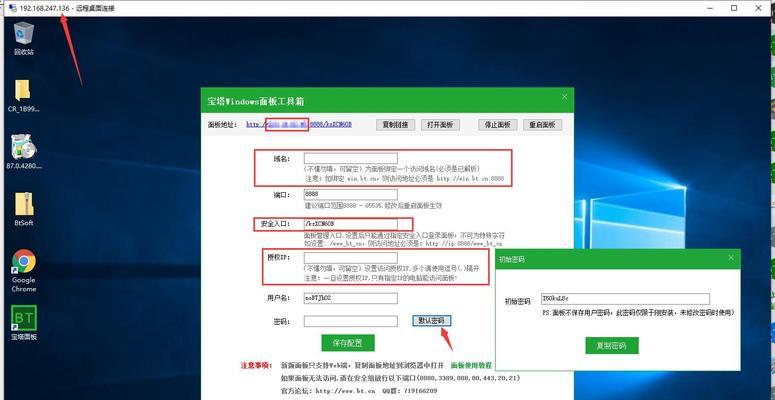Close the 初始密码 dialog
The image size is (775, 400).
pyautogui.click(x=731, y=258)
